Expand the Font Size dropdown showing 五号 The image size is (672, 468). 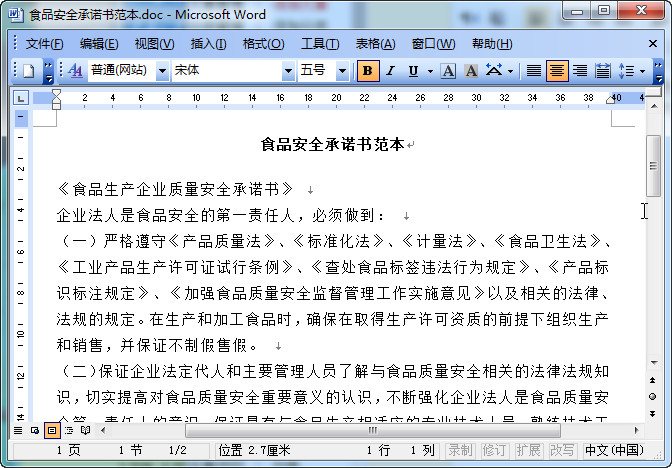pos(342,71)
